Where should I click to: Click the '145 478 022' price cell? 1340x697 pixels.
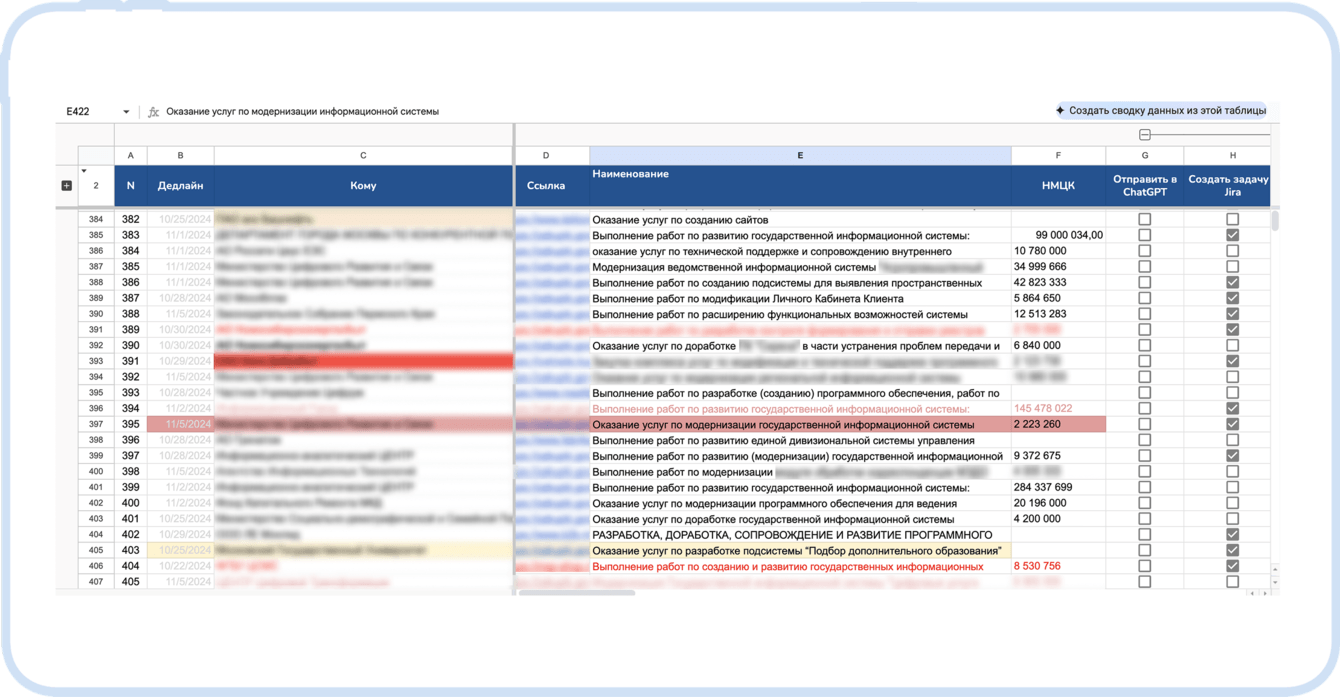[1058, 408]
